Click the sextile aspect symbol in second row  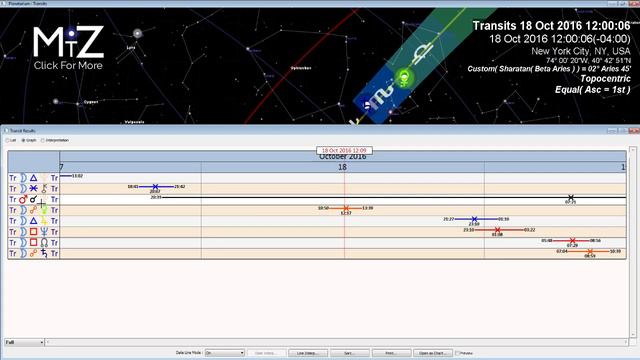[x=33, y=189]
